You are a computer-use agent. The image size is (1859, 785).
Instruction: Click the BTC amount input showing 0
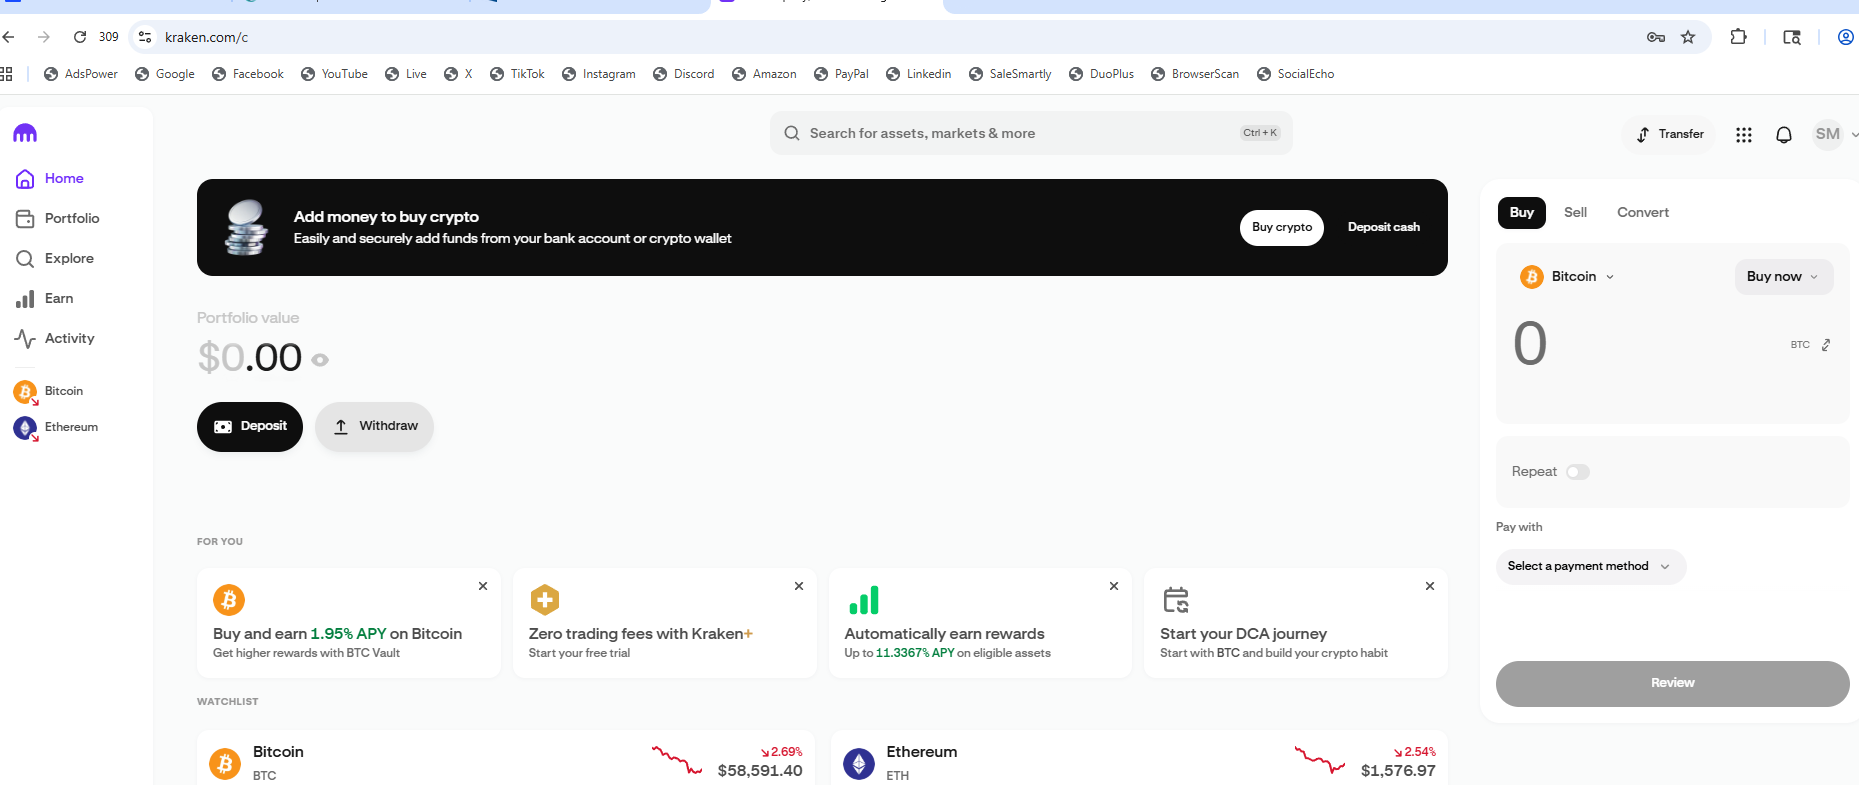[x=1531, y=344]
